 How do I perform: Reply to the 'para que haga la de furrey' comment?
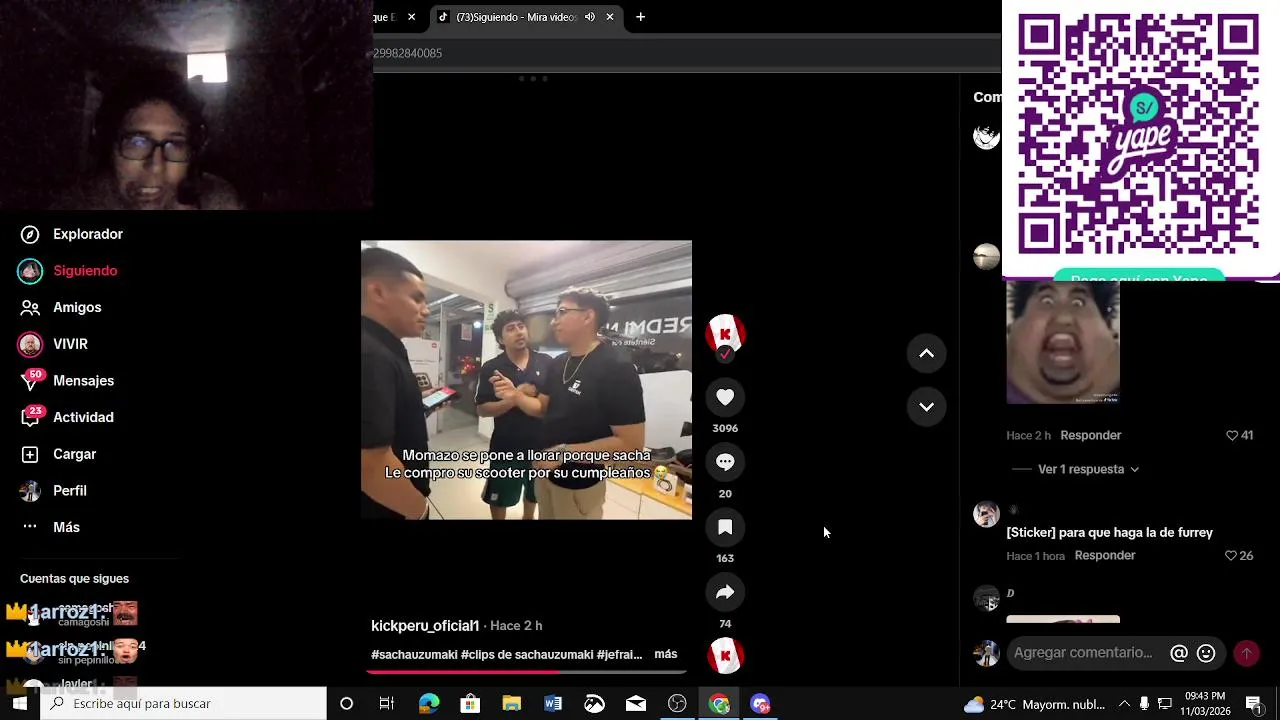tap(1105, 556)
